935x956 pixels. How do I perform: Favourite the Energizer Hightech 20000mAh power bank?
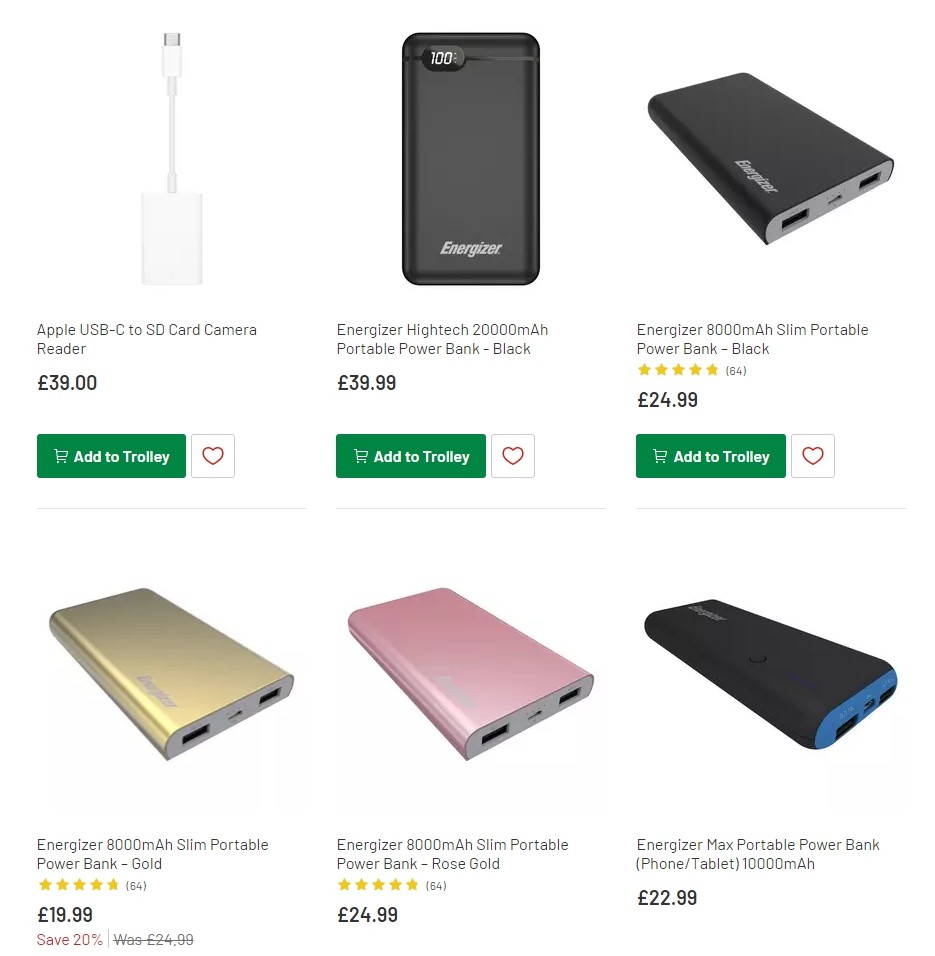point(513,456)
